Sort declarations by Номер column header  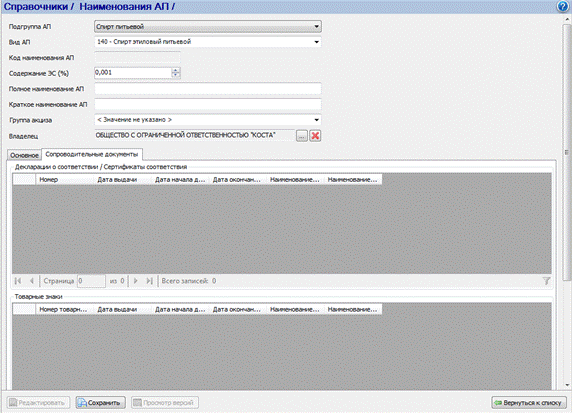pyautogui.click(x=64, y=180)
